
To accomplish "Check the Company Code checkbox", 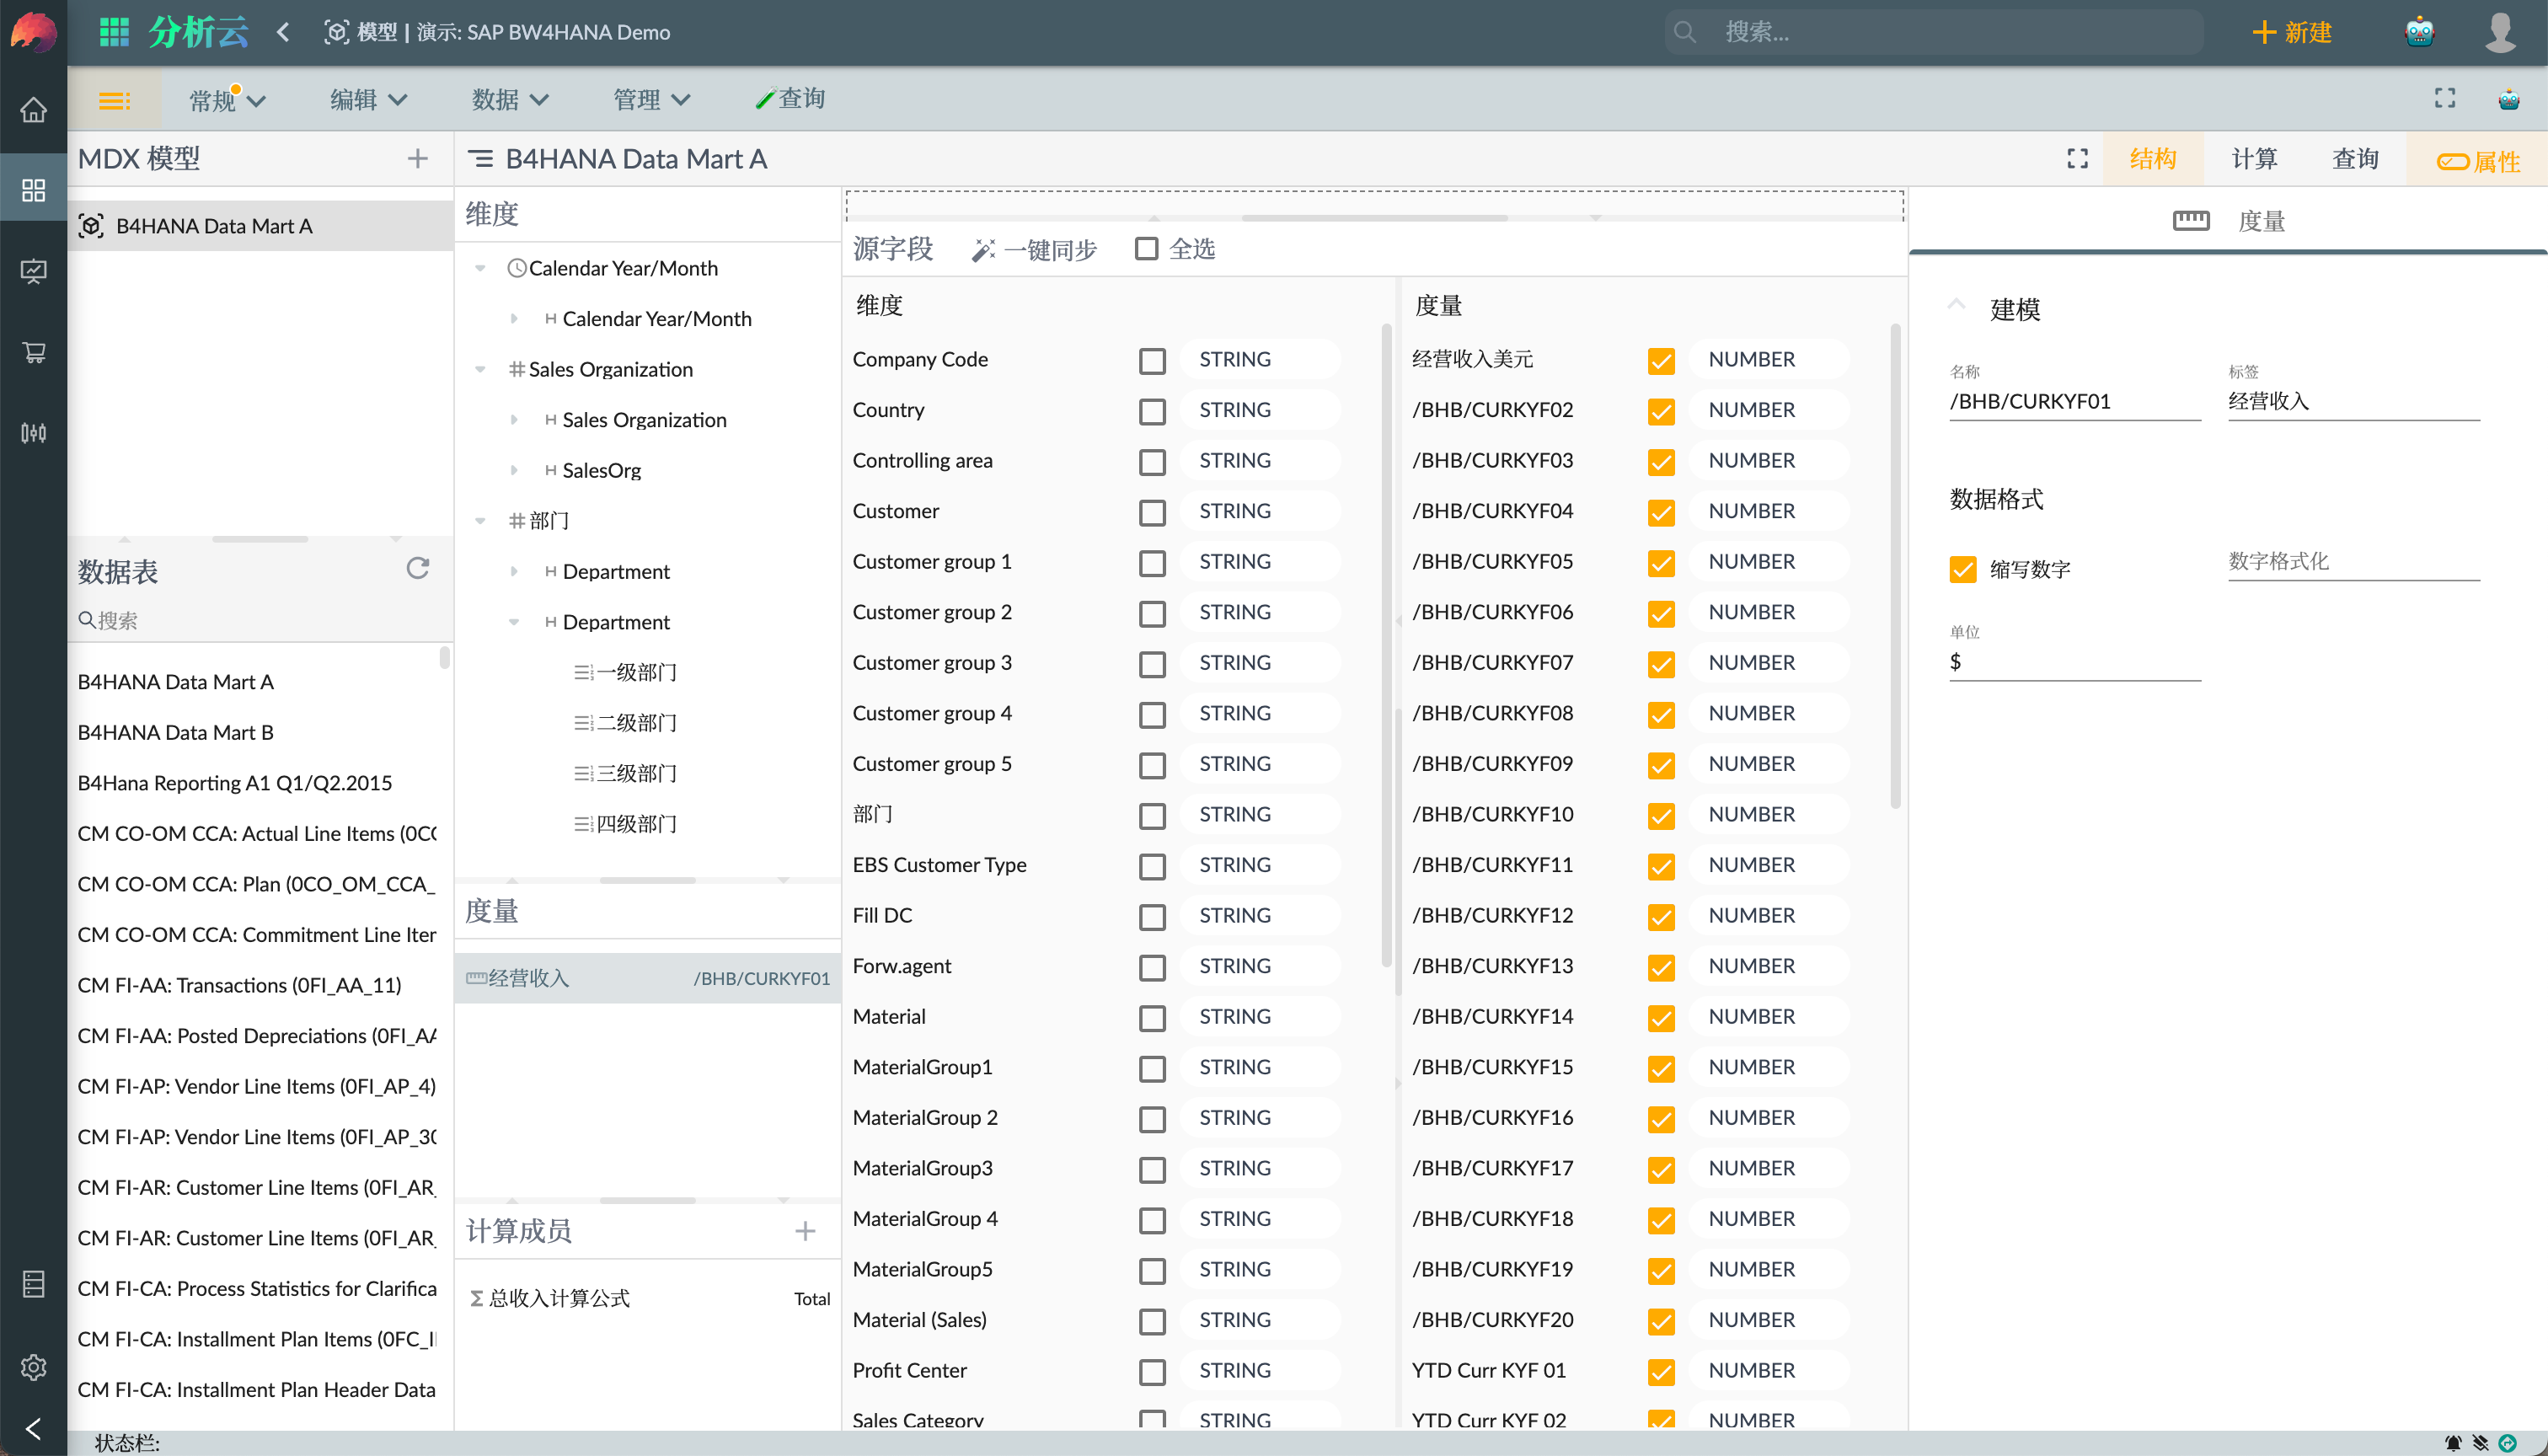I will coord(1152,360).
